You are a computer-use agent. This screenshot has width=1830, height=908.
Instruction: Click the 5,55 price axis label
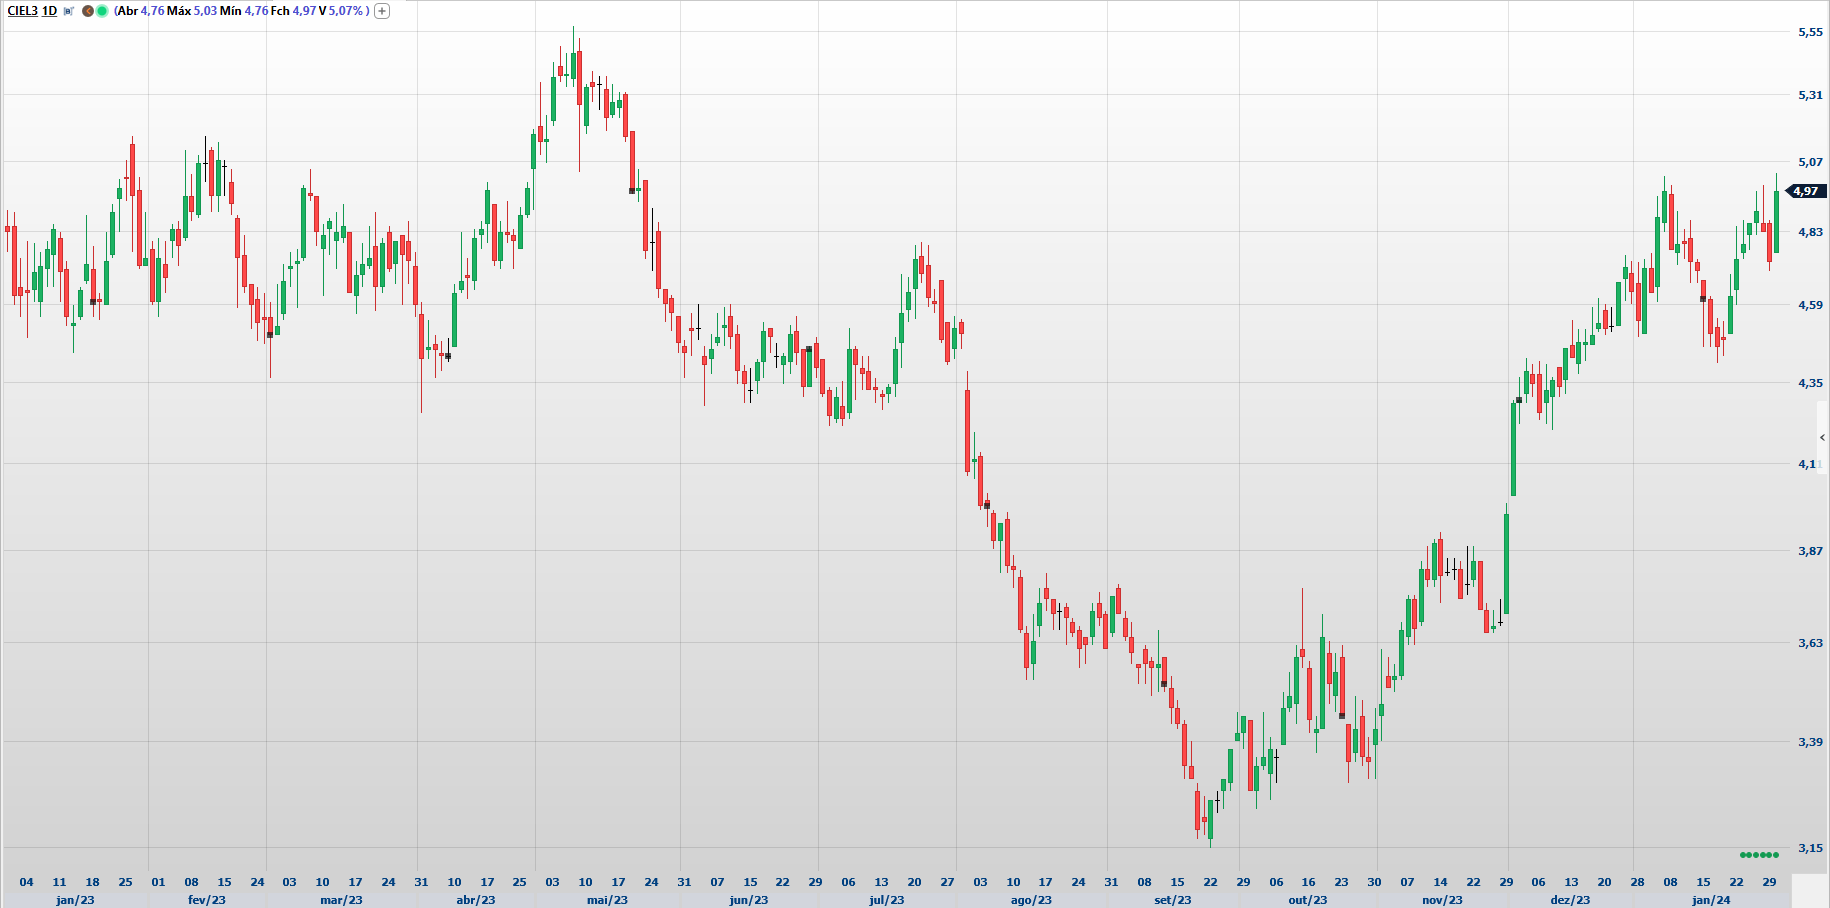(x=1810, y=32)
